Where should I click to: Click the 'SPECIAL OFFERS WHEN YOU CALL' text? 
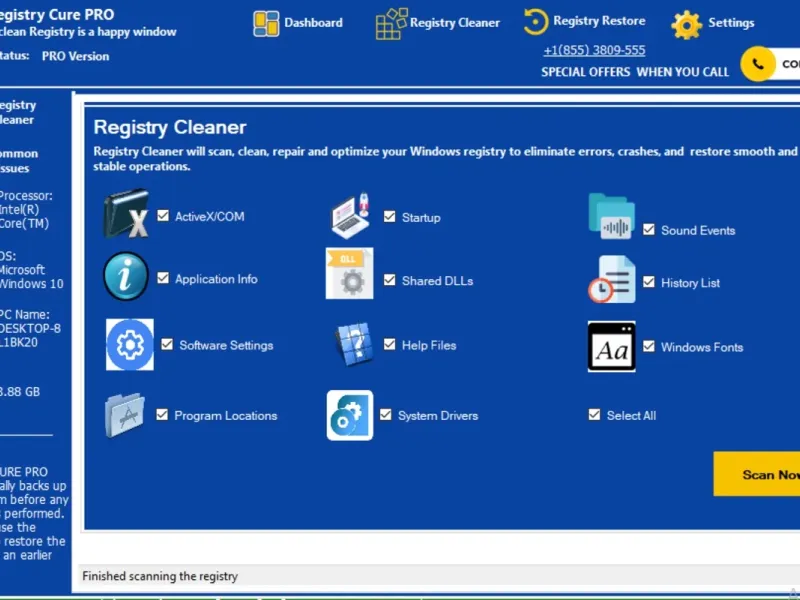click(x=635, y=72)
